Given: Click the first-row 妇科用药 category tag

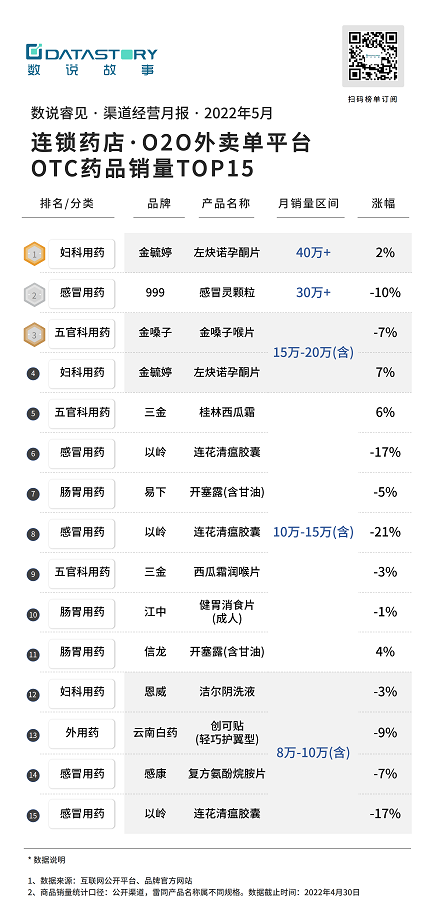Looking at the screenshot, I should (82, 253).
